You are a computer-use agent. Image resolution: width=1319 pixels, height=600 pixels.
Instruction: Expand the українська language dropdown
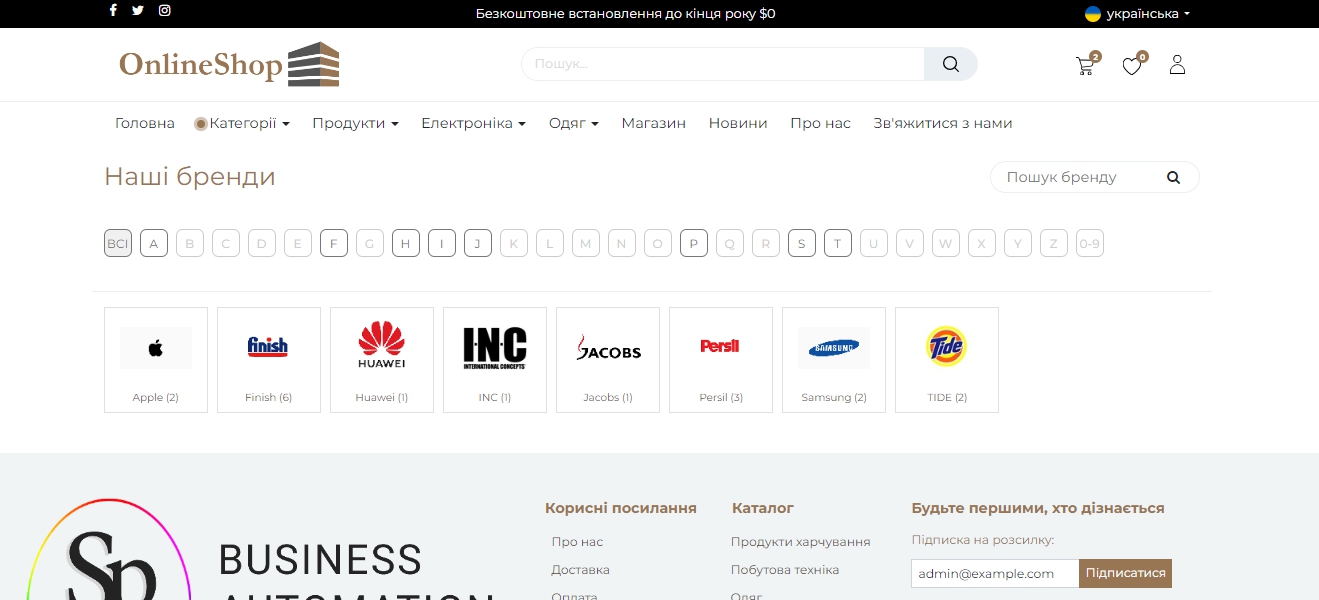1138,14
